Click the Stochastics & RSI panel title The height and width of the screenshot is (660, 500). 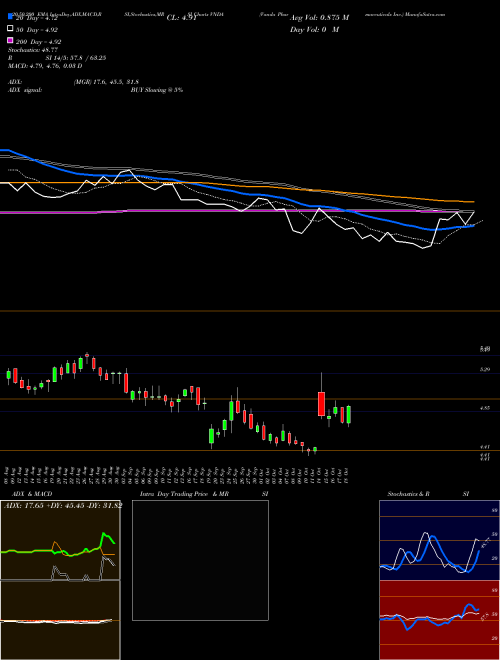(428, 494)
